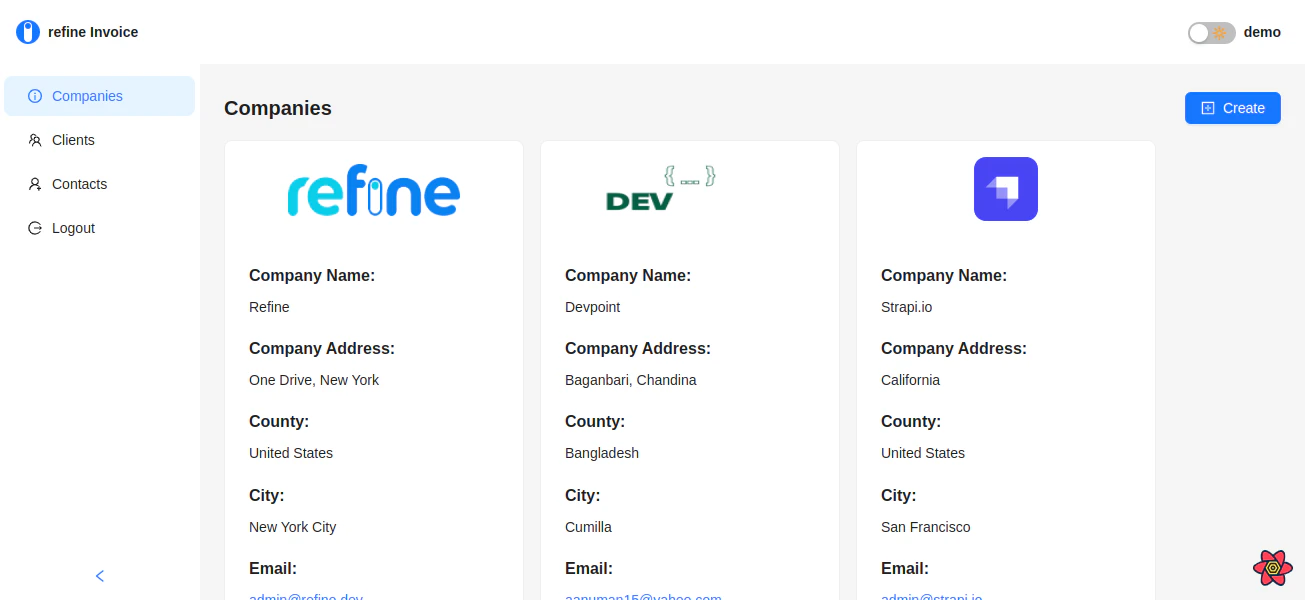The image size is (1305, 600).
Task: Open the admin@refine.dev email link
Action: pyautogui.click(x=306, y=596)
